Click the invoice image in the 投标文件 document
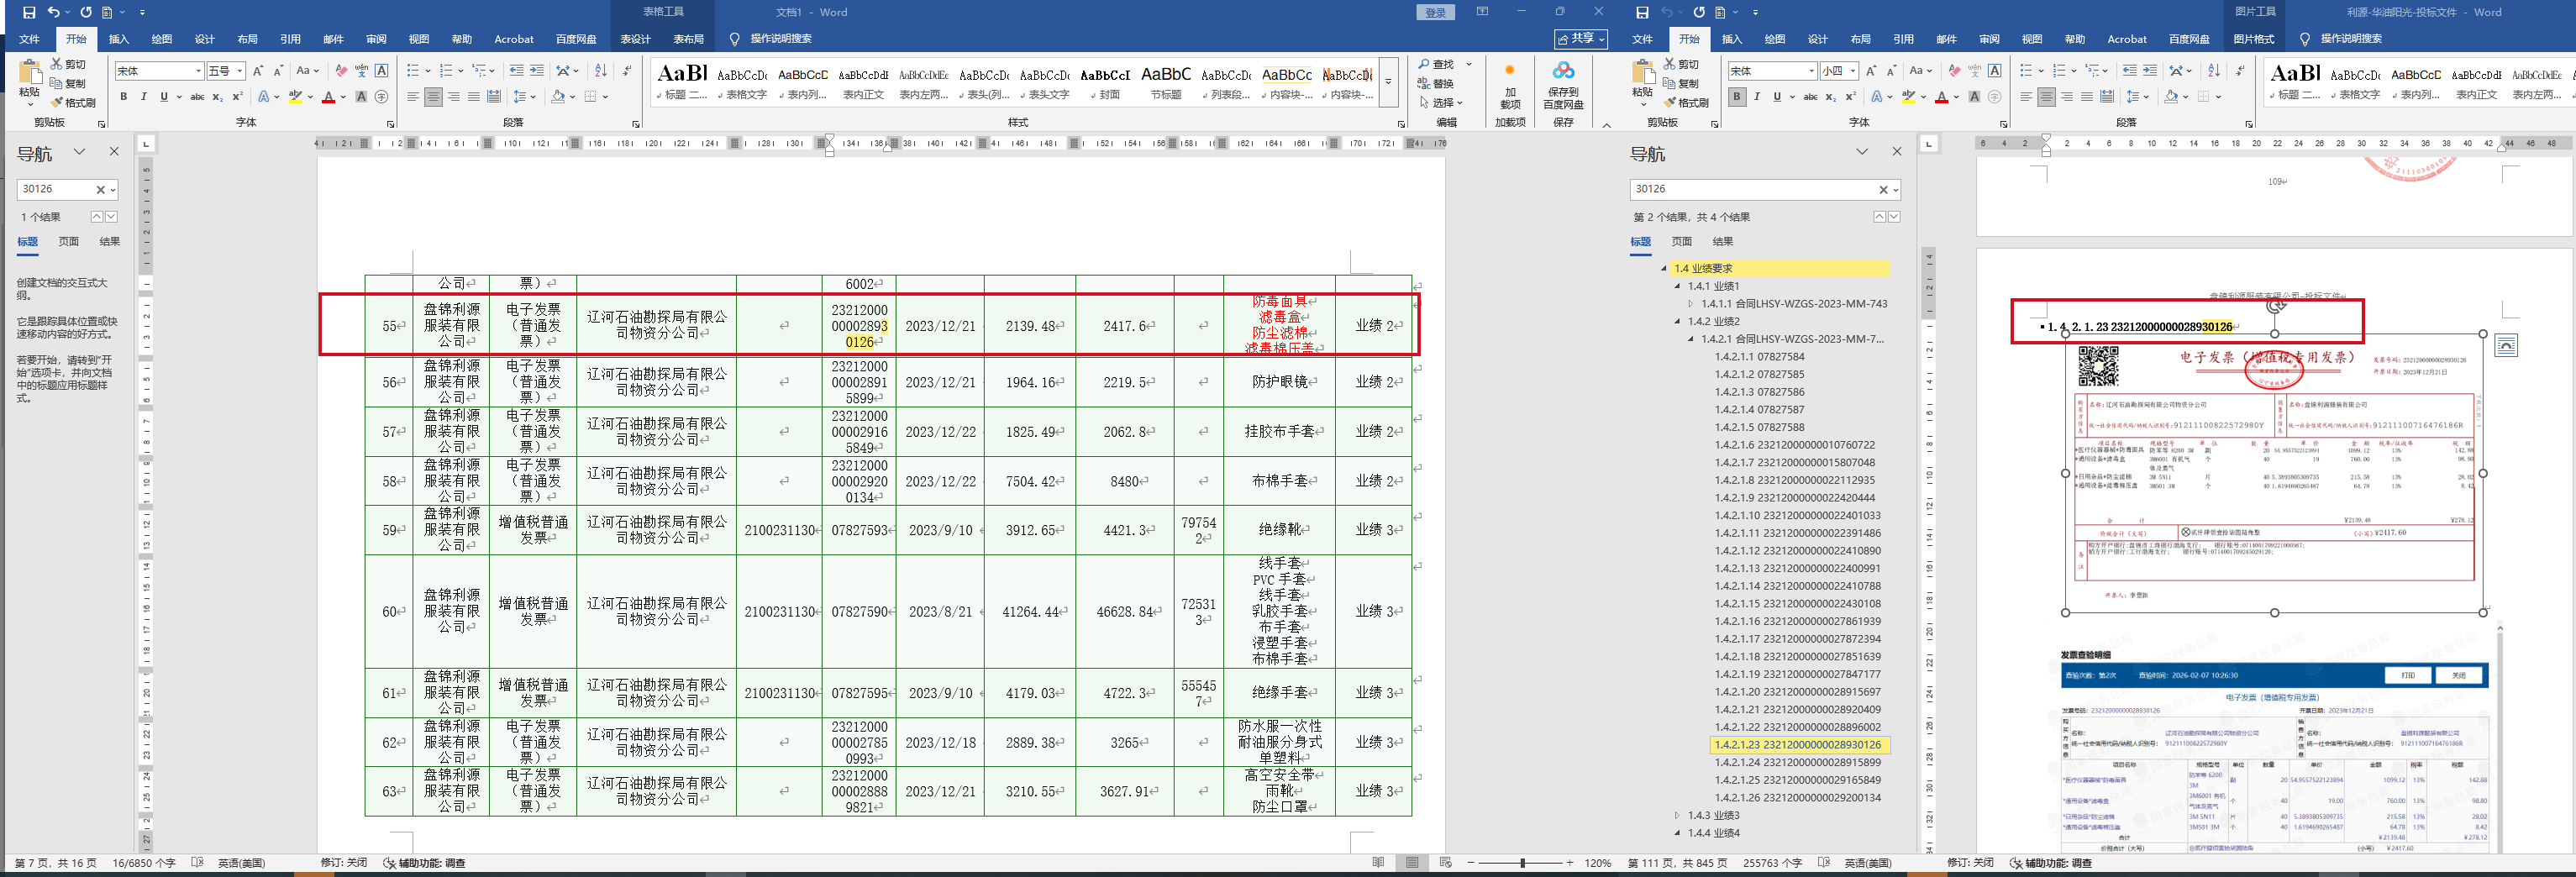This screenshot has width=2576, height=877. coord(2274,473)
